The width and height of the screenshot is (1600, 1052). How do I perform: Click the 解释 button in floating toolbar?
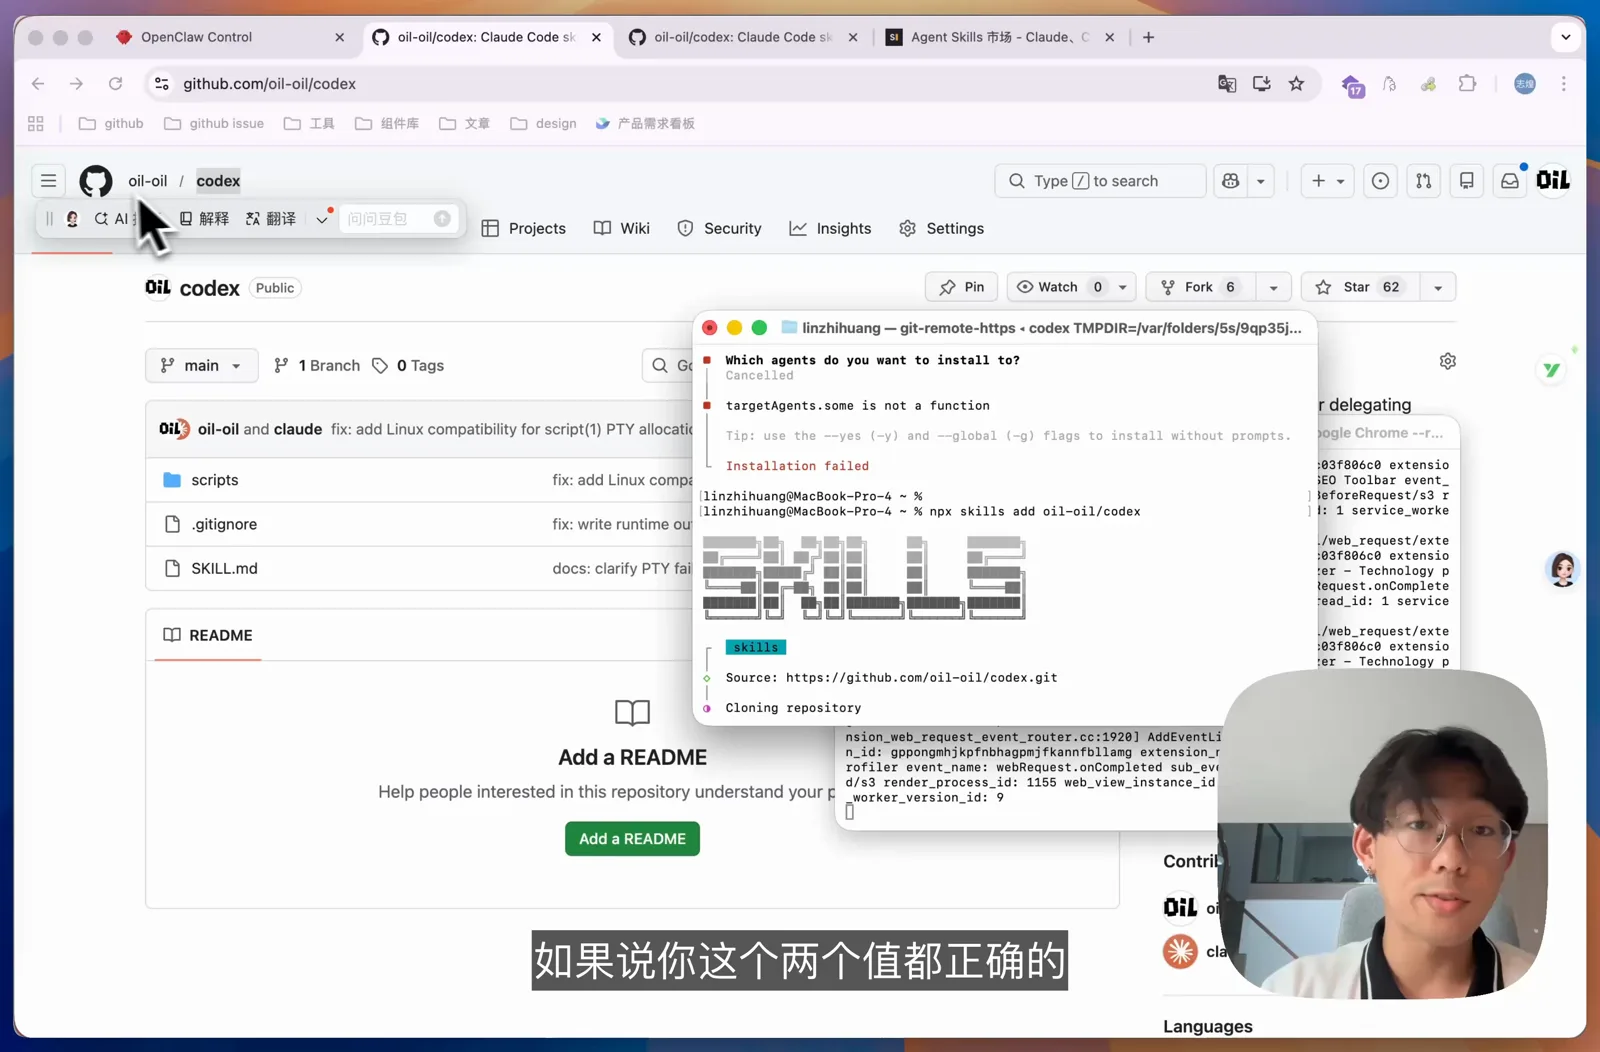(204, 219)
